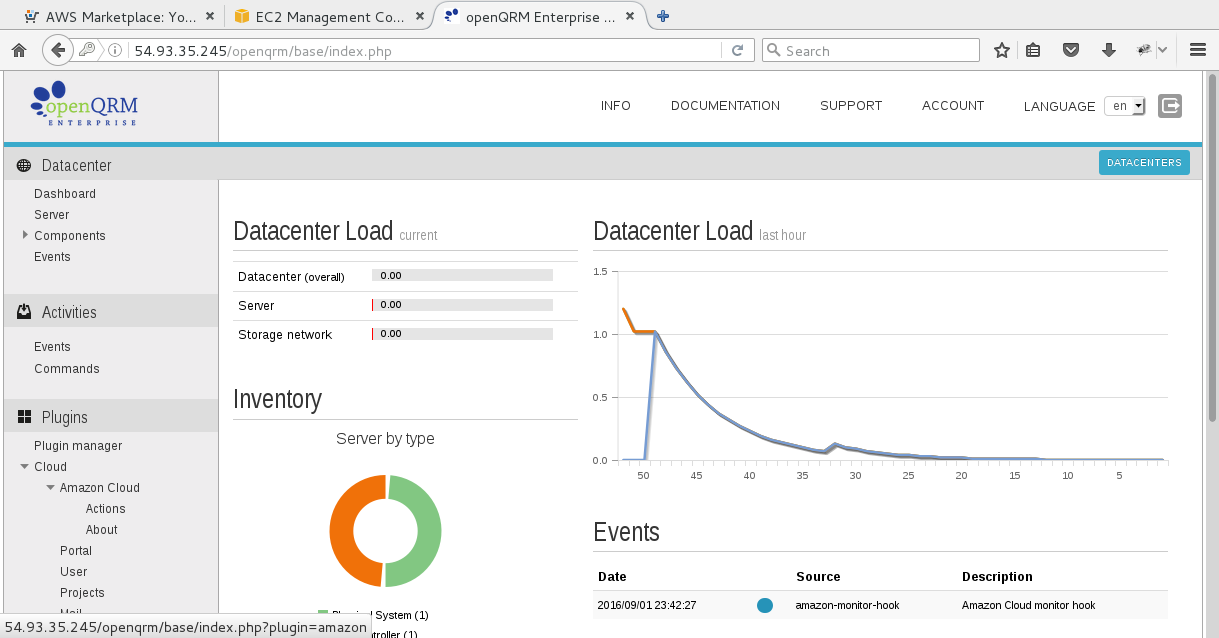Expand the Components tree item arrow
The height and width of the screenshot is (638, 1219).
25,235
